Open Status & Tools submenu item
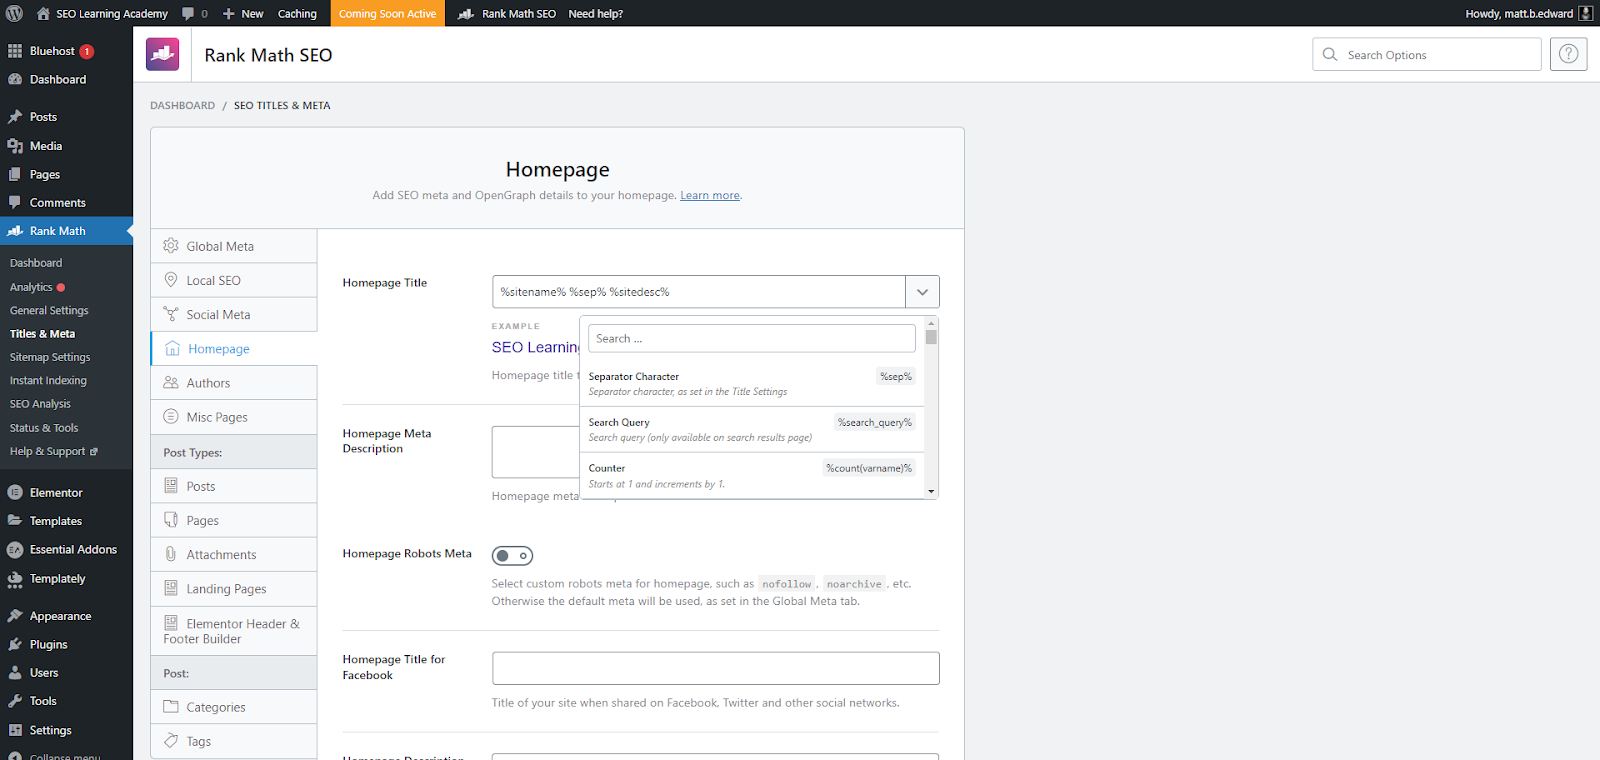This screenshot has width=1600, height=760. click(44, 428)
